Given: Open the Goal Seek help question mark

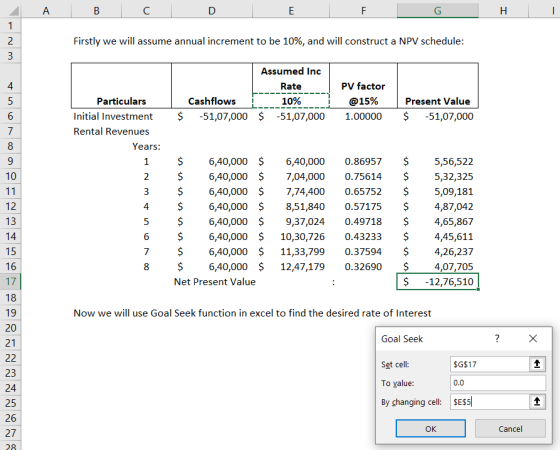Looking at the screenshot, I should coord(497,338).
